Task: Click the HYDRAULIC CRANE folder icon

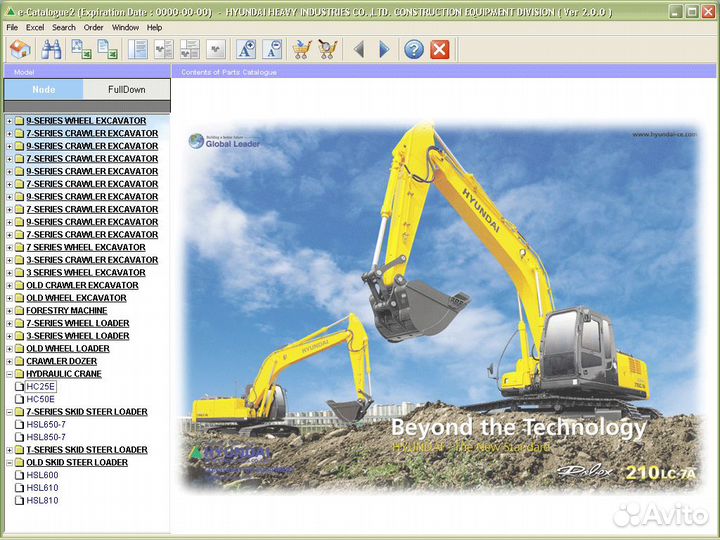Action: click(19, 374)
